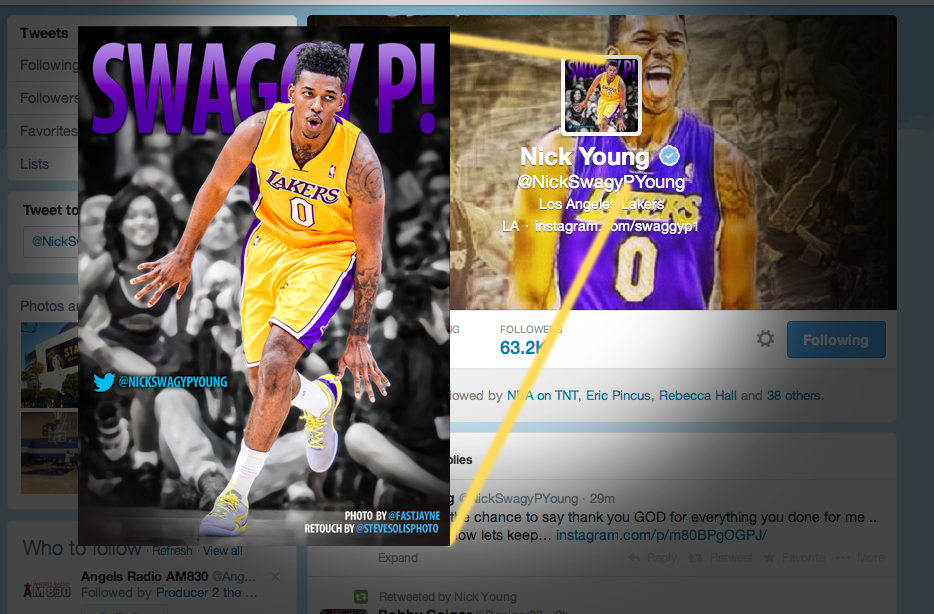Open the More menu on tweet

(860, 558)
